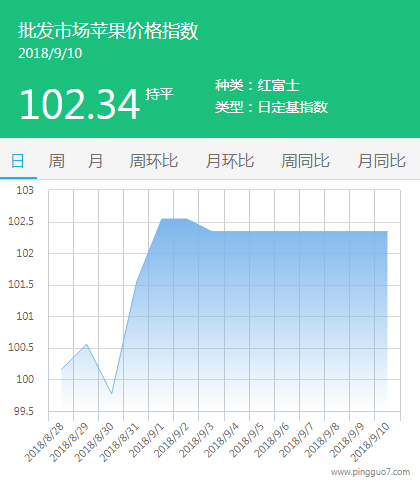The width and height of the screenshot is (420, 483).
Task: Click the y-axis label 99.5
Action: 24,411
